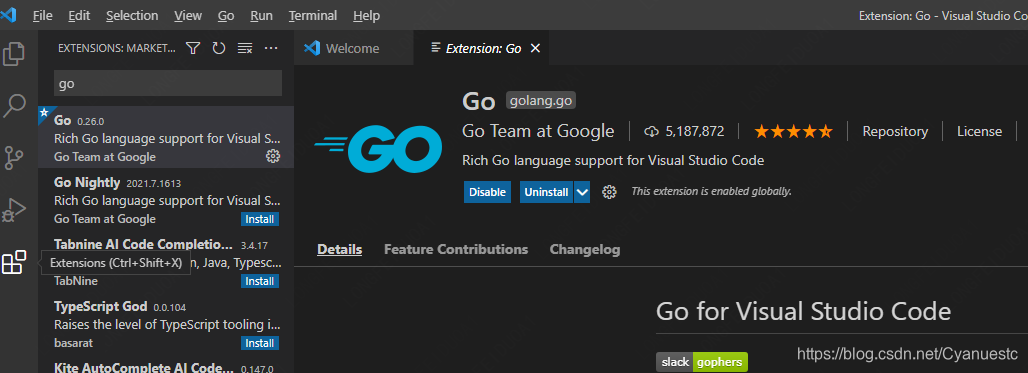Close the Extension: Go tab

(535, 48)
